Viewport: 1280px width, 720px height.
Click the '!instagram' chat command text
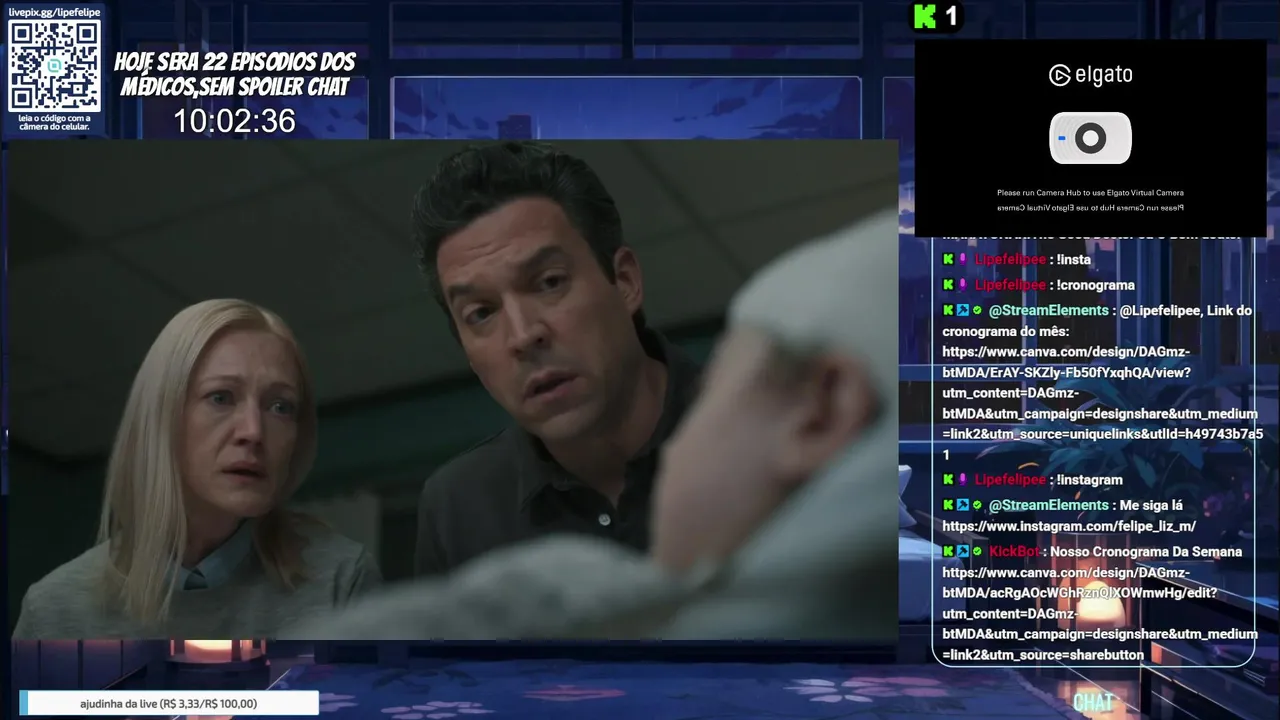tap(1089, 480)
